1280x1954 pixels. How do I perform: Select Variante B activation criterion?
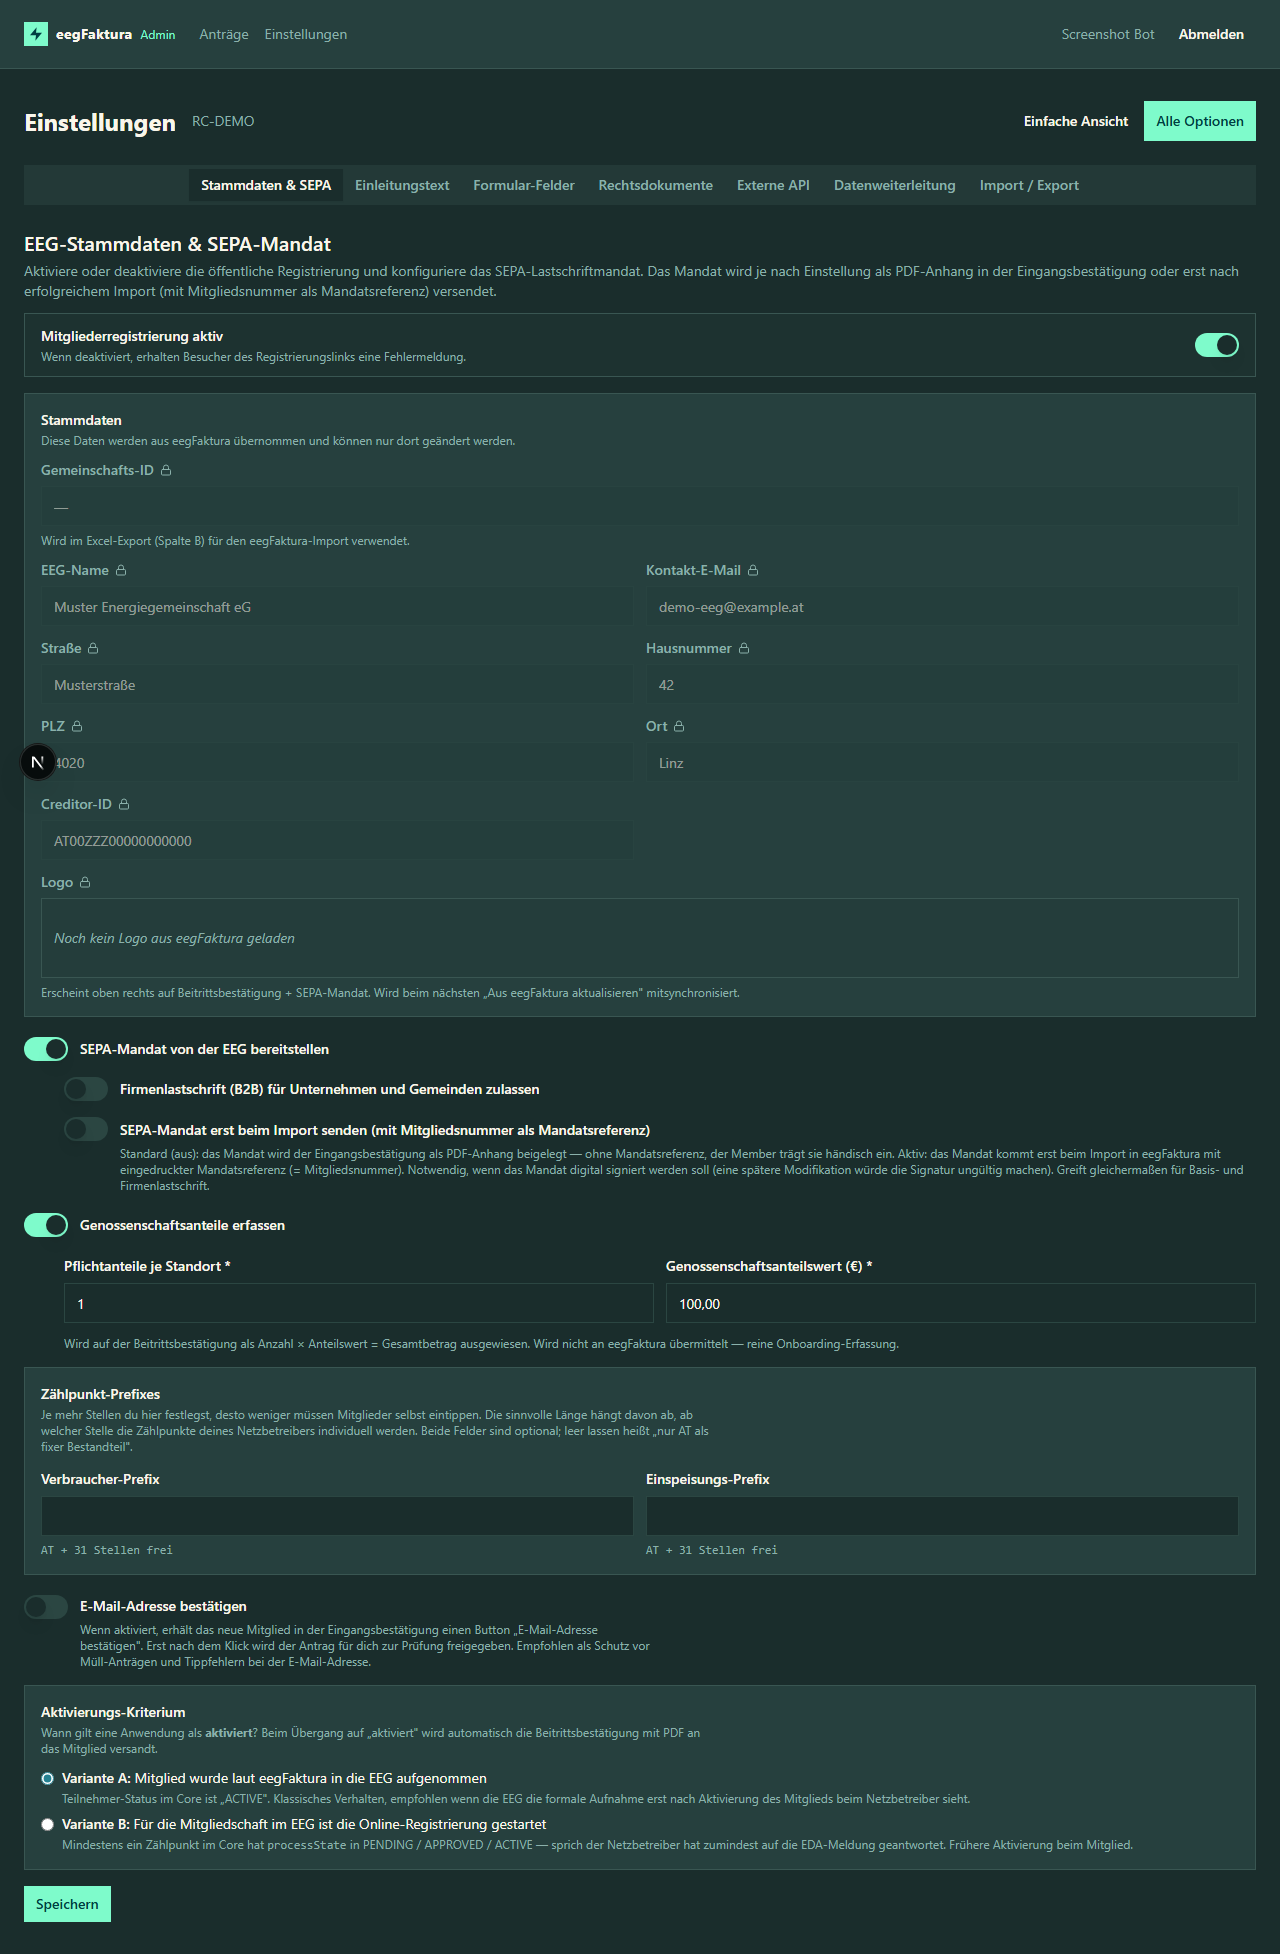click(x=47, y=1824)
